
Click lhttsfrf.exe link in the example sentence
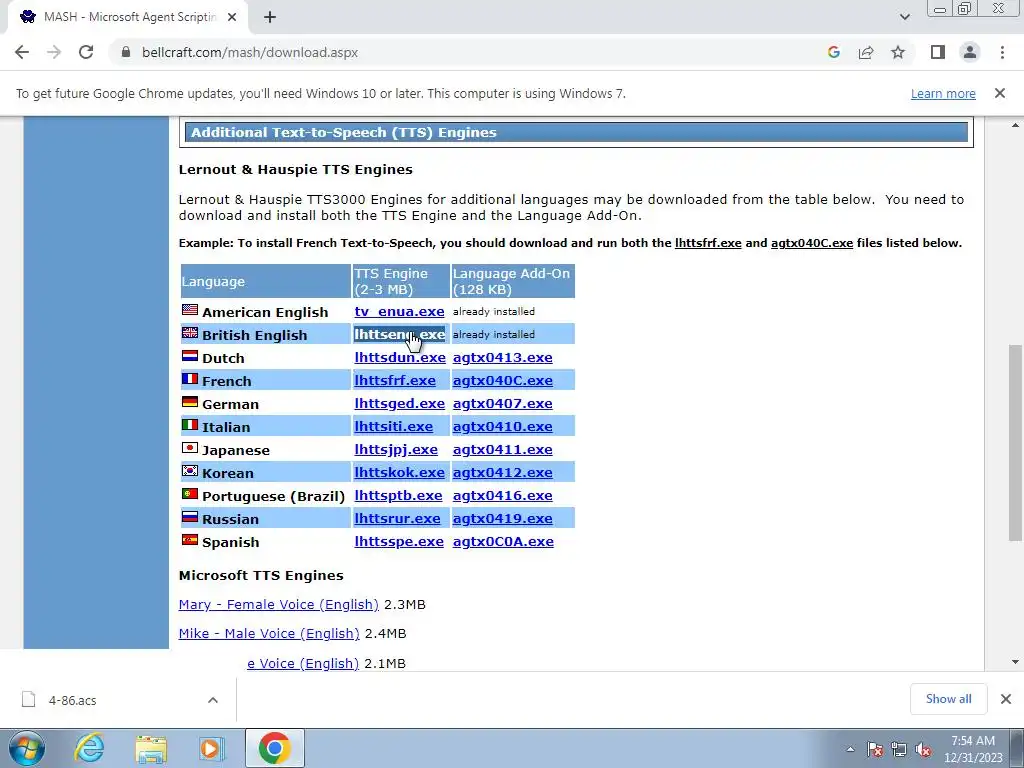pyautogui.click(x=708, y=244)
